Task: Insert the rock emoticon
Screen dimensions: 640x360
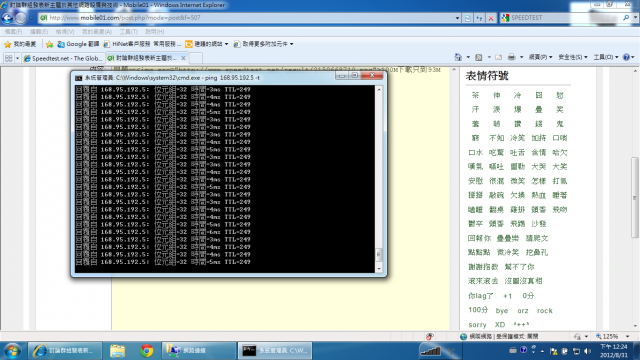Action: [544, 311]
